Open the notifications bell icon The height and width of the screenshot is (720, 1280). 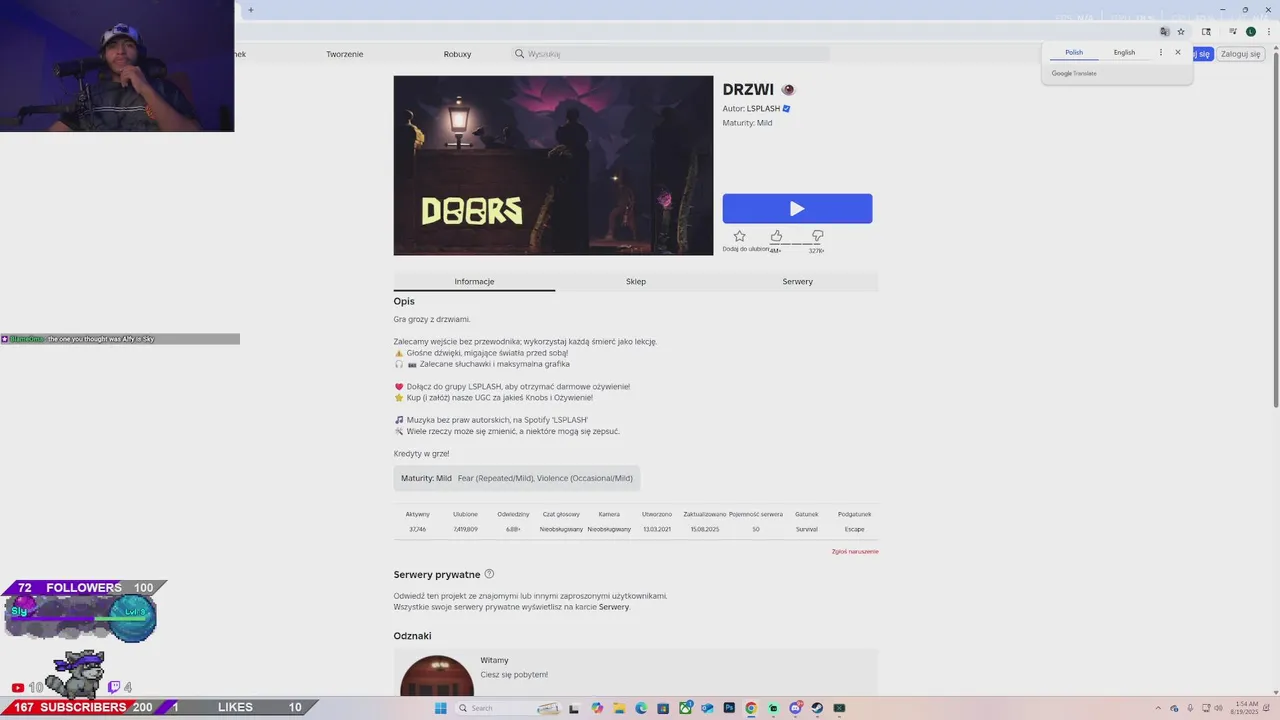pyautogui.click(x=1266, y=708)
